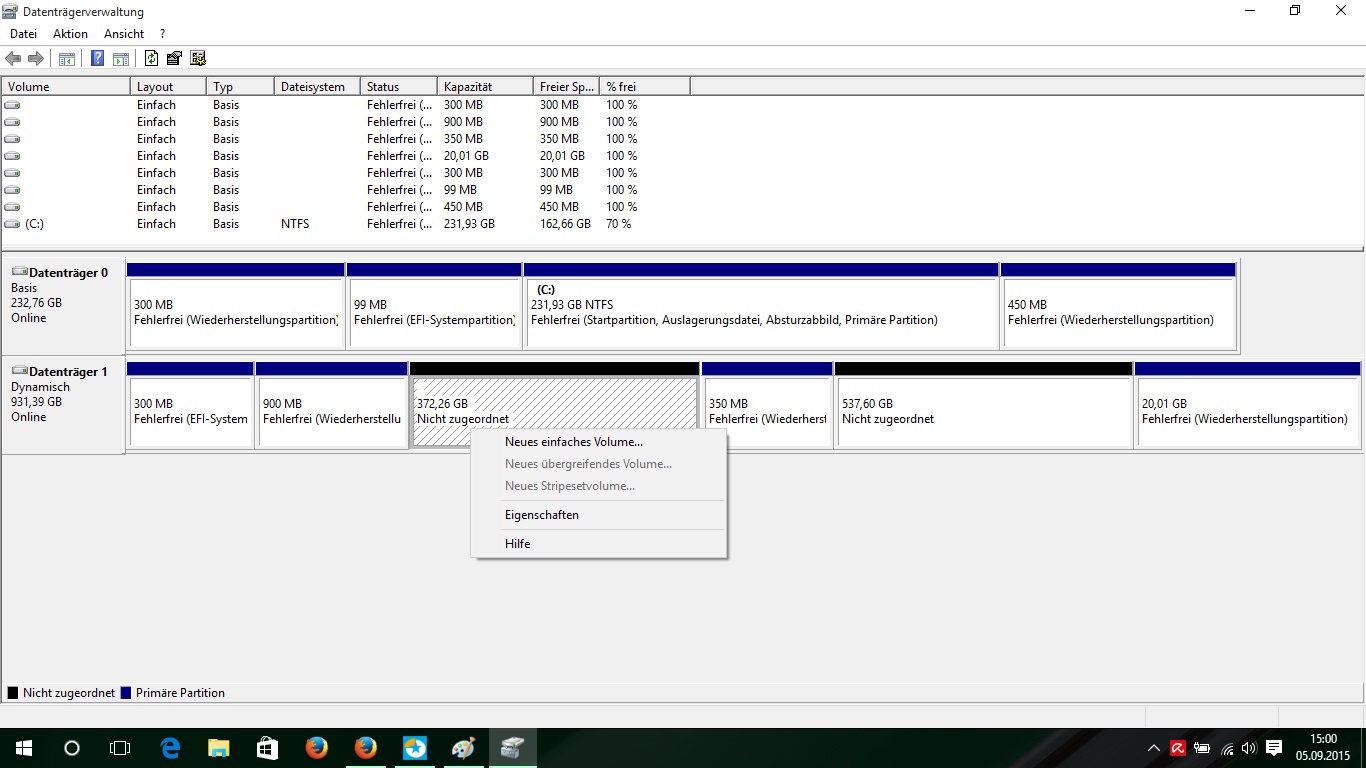
Task: Click greyed Neues Stripesetvolume... entry
Action: (x=598, y=486)
